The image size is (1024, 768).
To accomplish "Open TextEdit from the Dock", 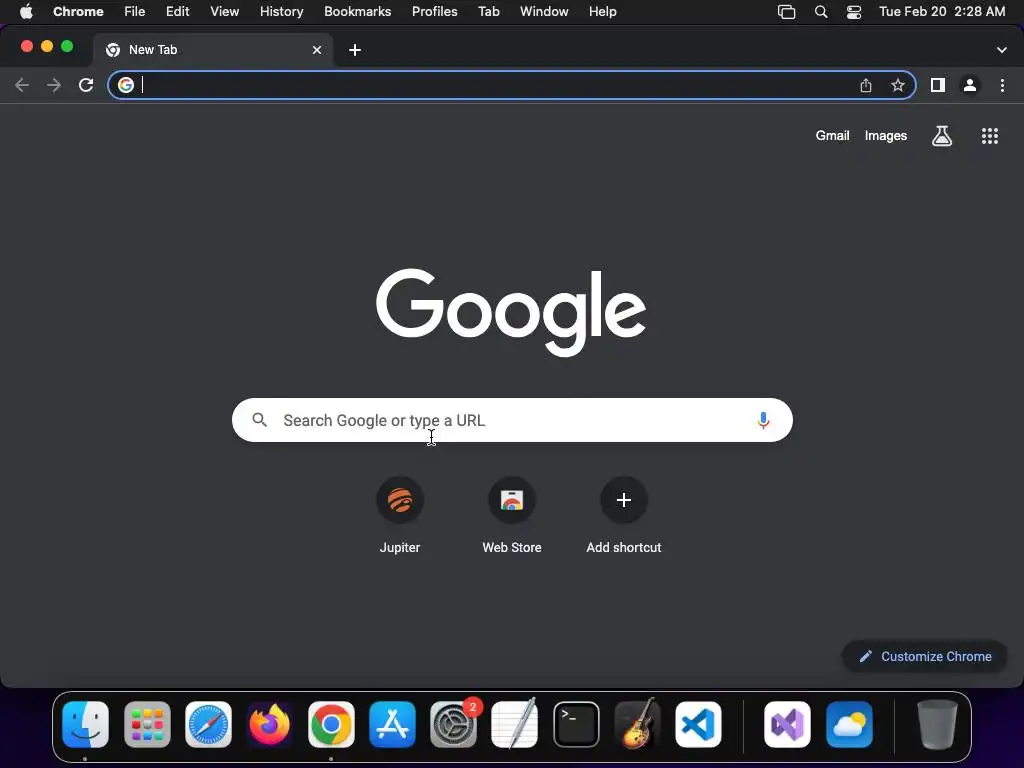I will 515,724.
